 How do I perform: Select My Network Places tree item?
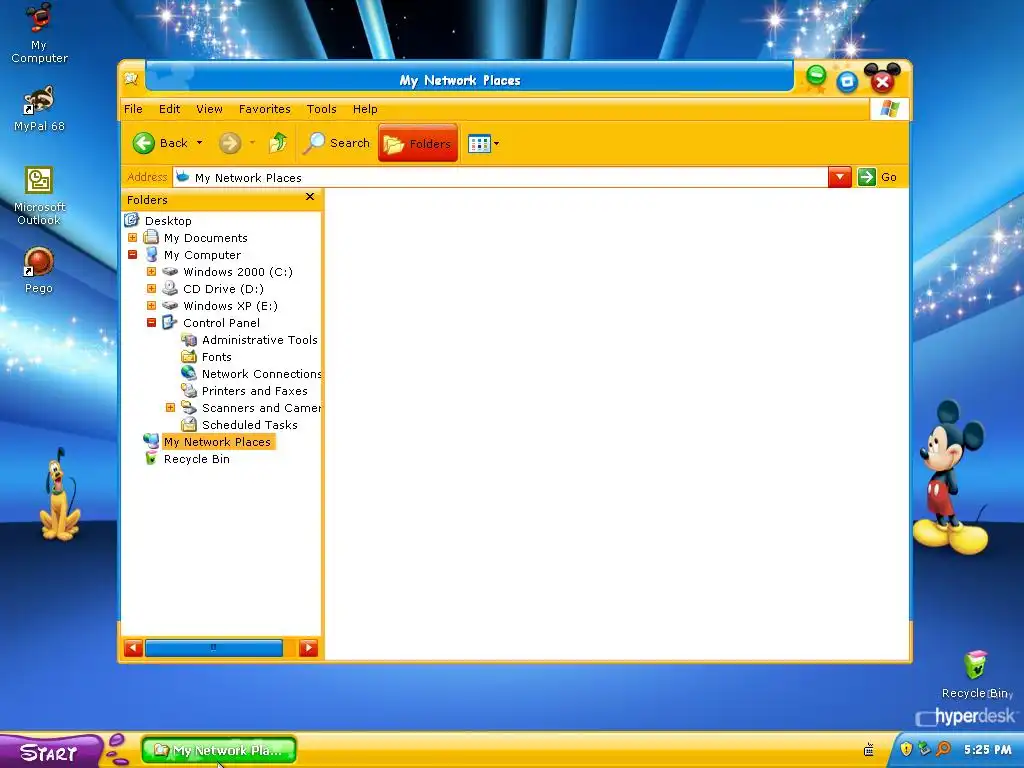click(x=217, y=441)
